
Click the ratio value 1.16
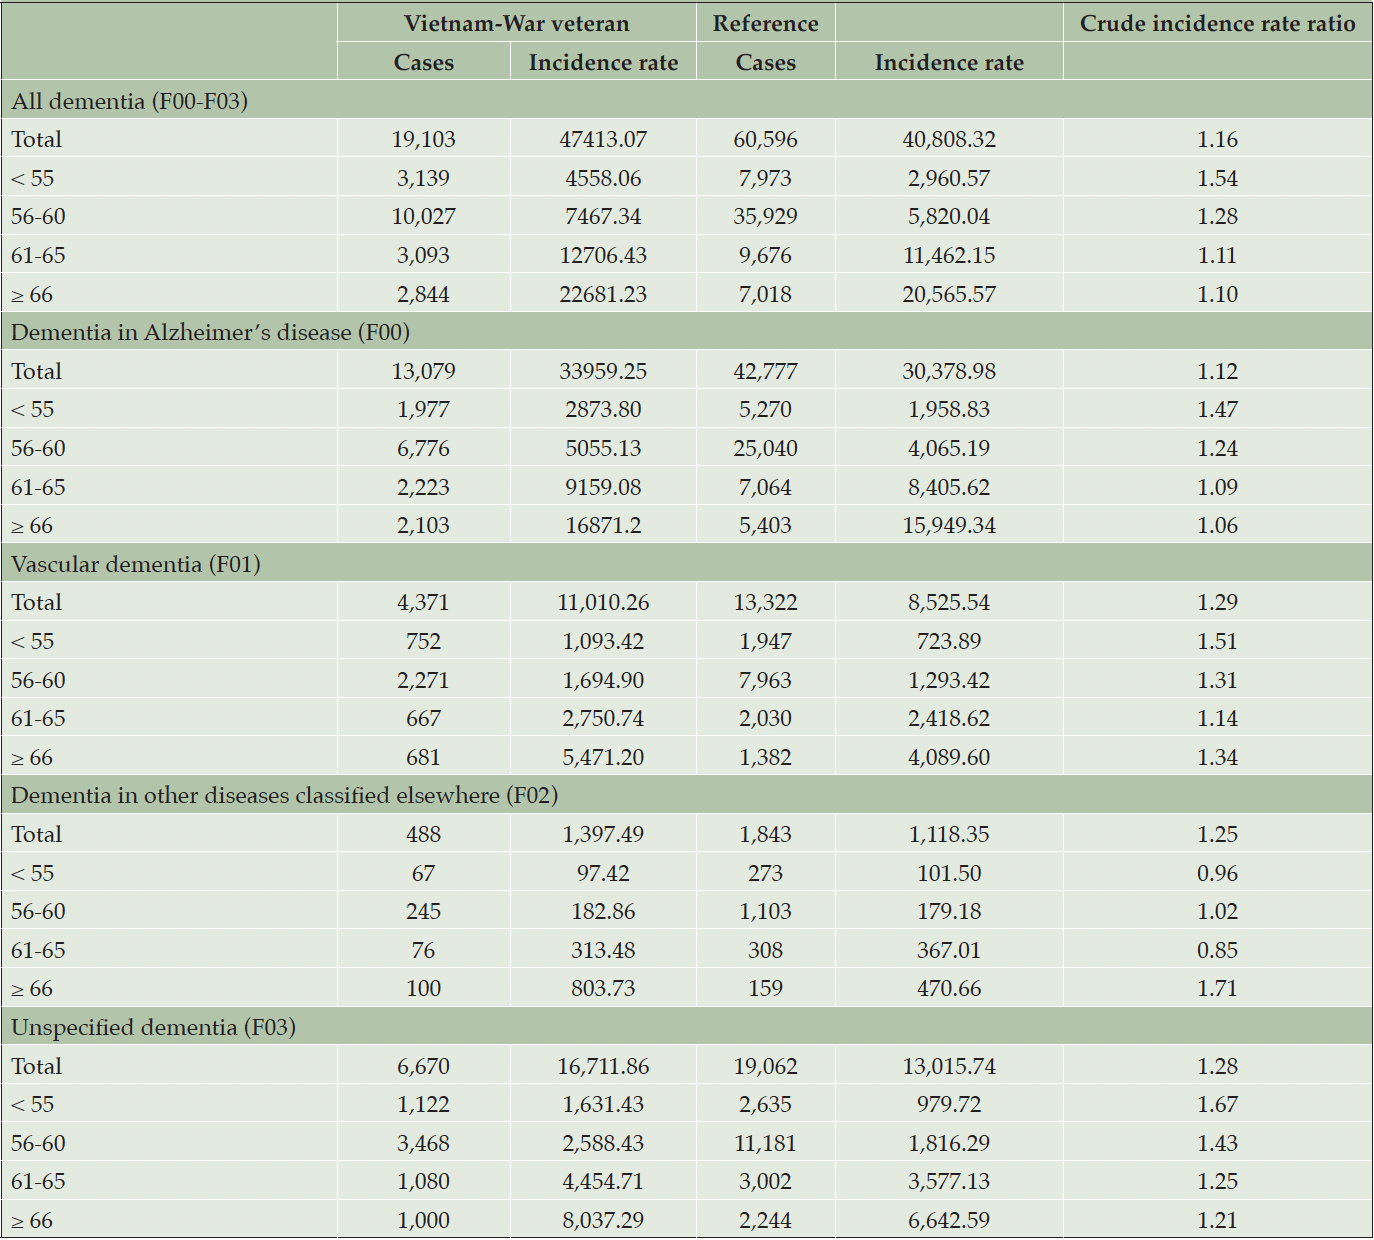1217,139
